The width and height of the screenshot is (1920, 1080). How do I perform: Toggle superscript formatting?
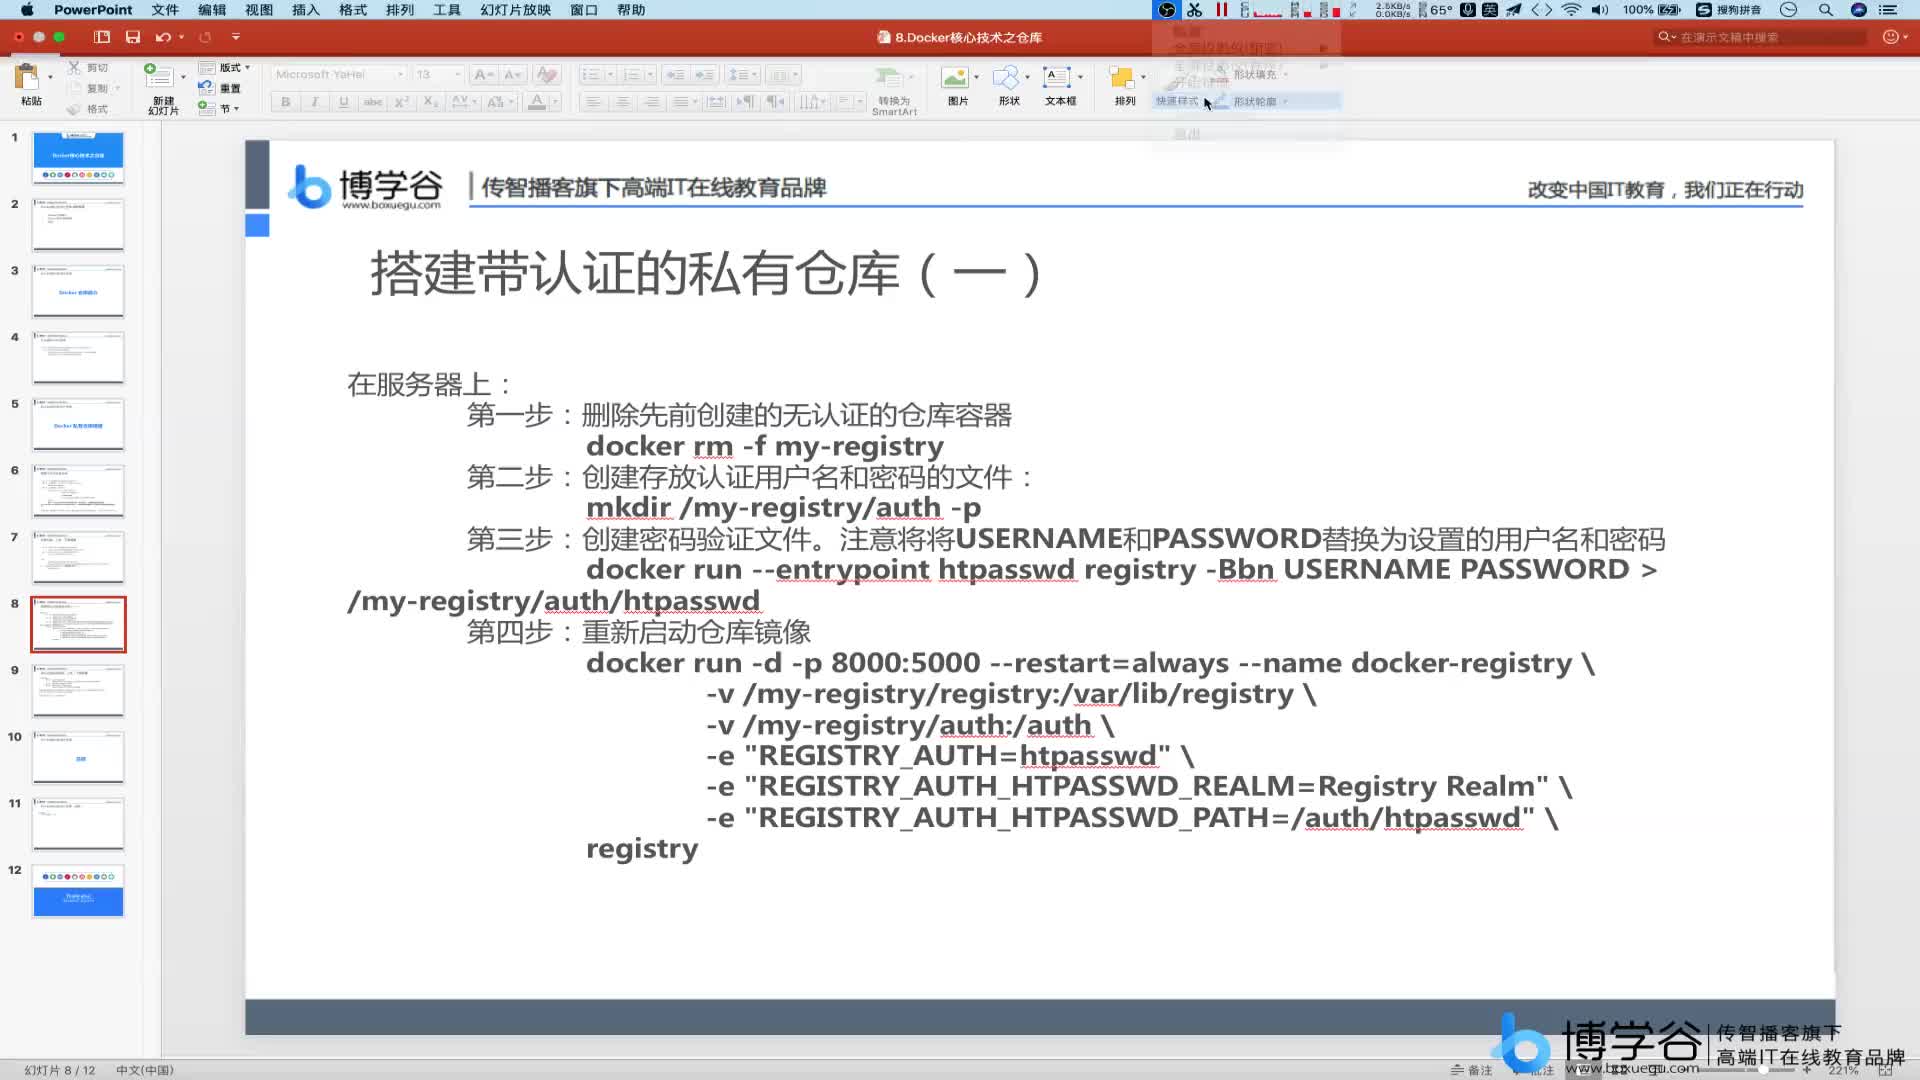coord(401,102)
